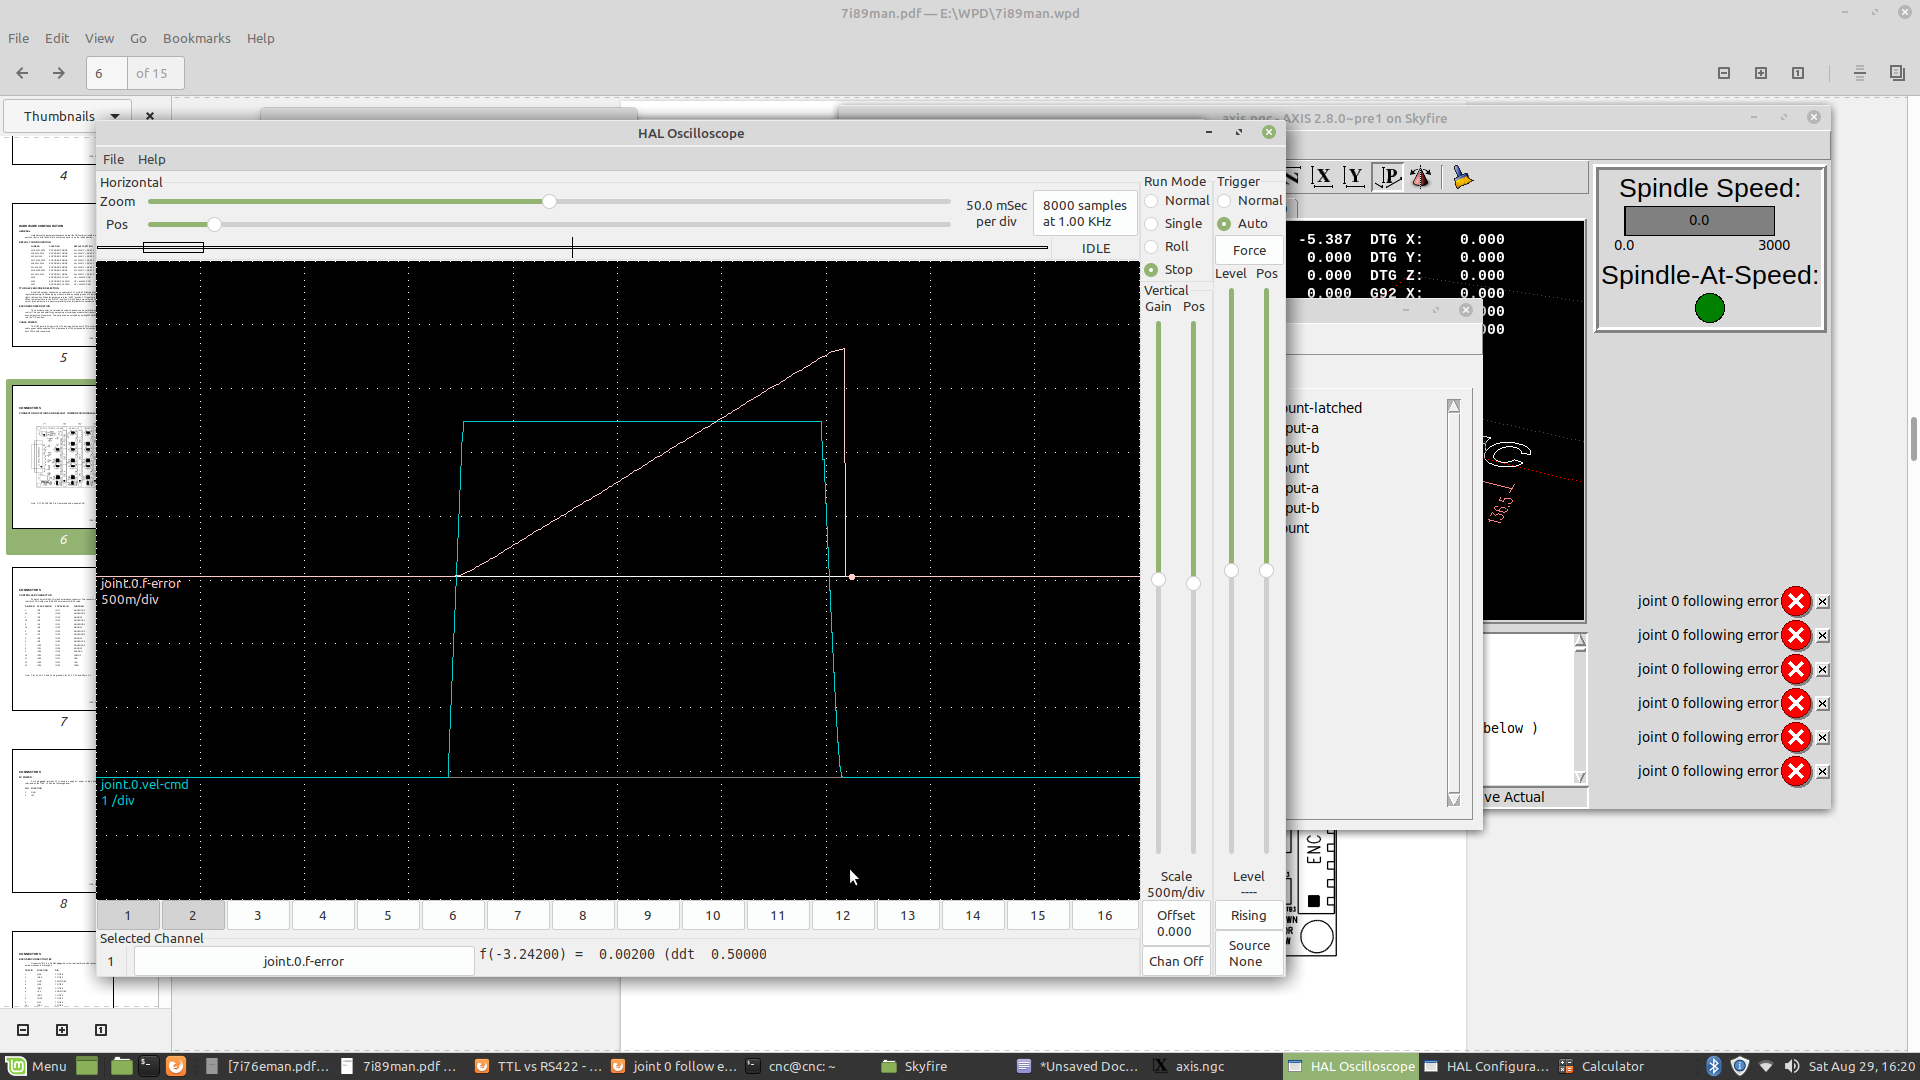Viewport: 1920px width, 1080px height.
Task: Enlarge thumbnails with bottom-left plus icon
Action: pos(62,1030)
